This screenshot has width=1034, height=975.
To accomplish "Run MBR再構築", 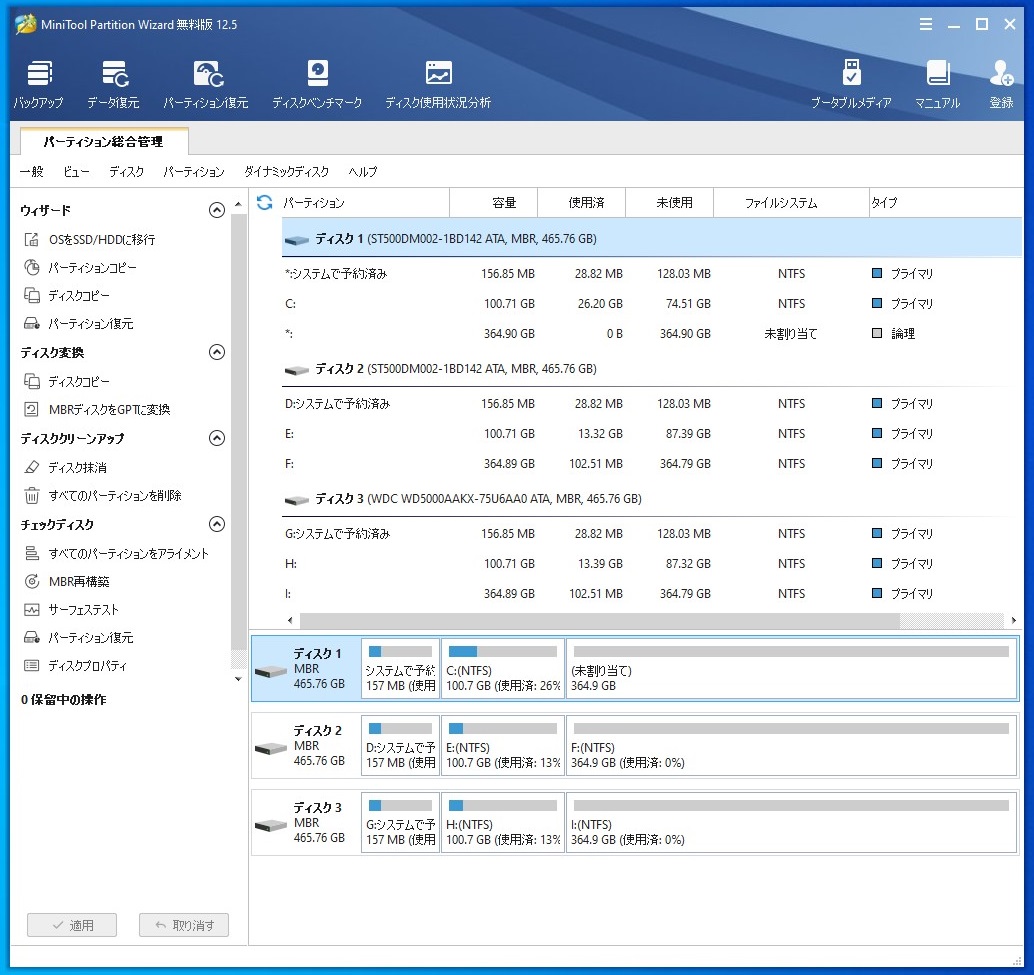I will pyautogui.click(x=67, y=581).
